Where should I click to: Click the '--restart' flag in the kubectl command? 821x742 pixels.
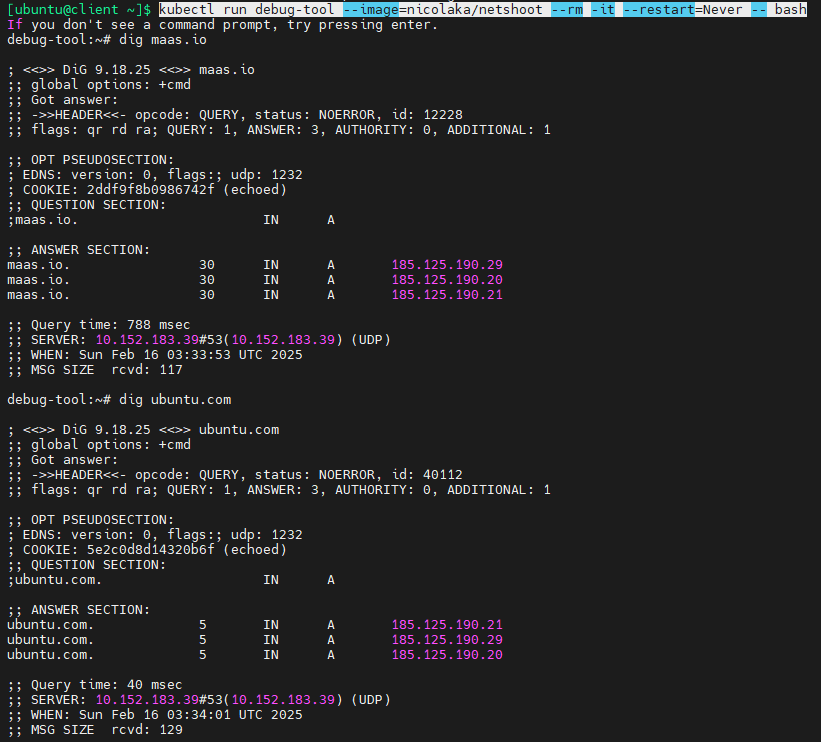click(659, 9)
